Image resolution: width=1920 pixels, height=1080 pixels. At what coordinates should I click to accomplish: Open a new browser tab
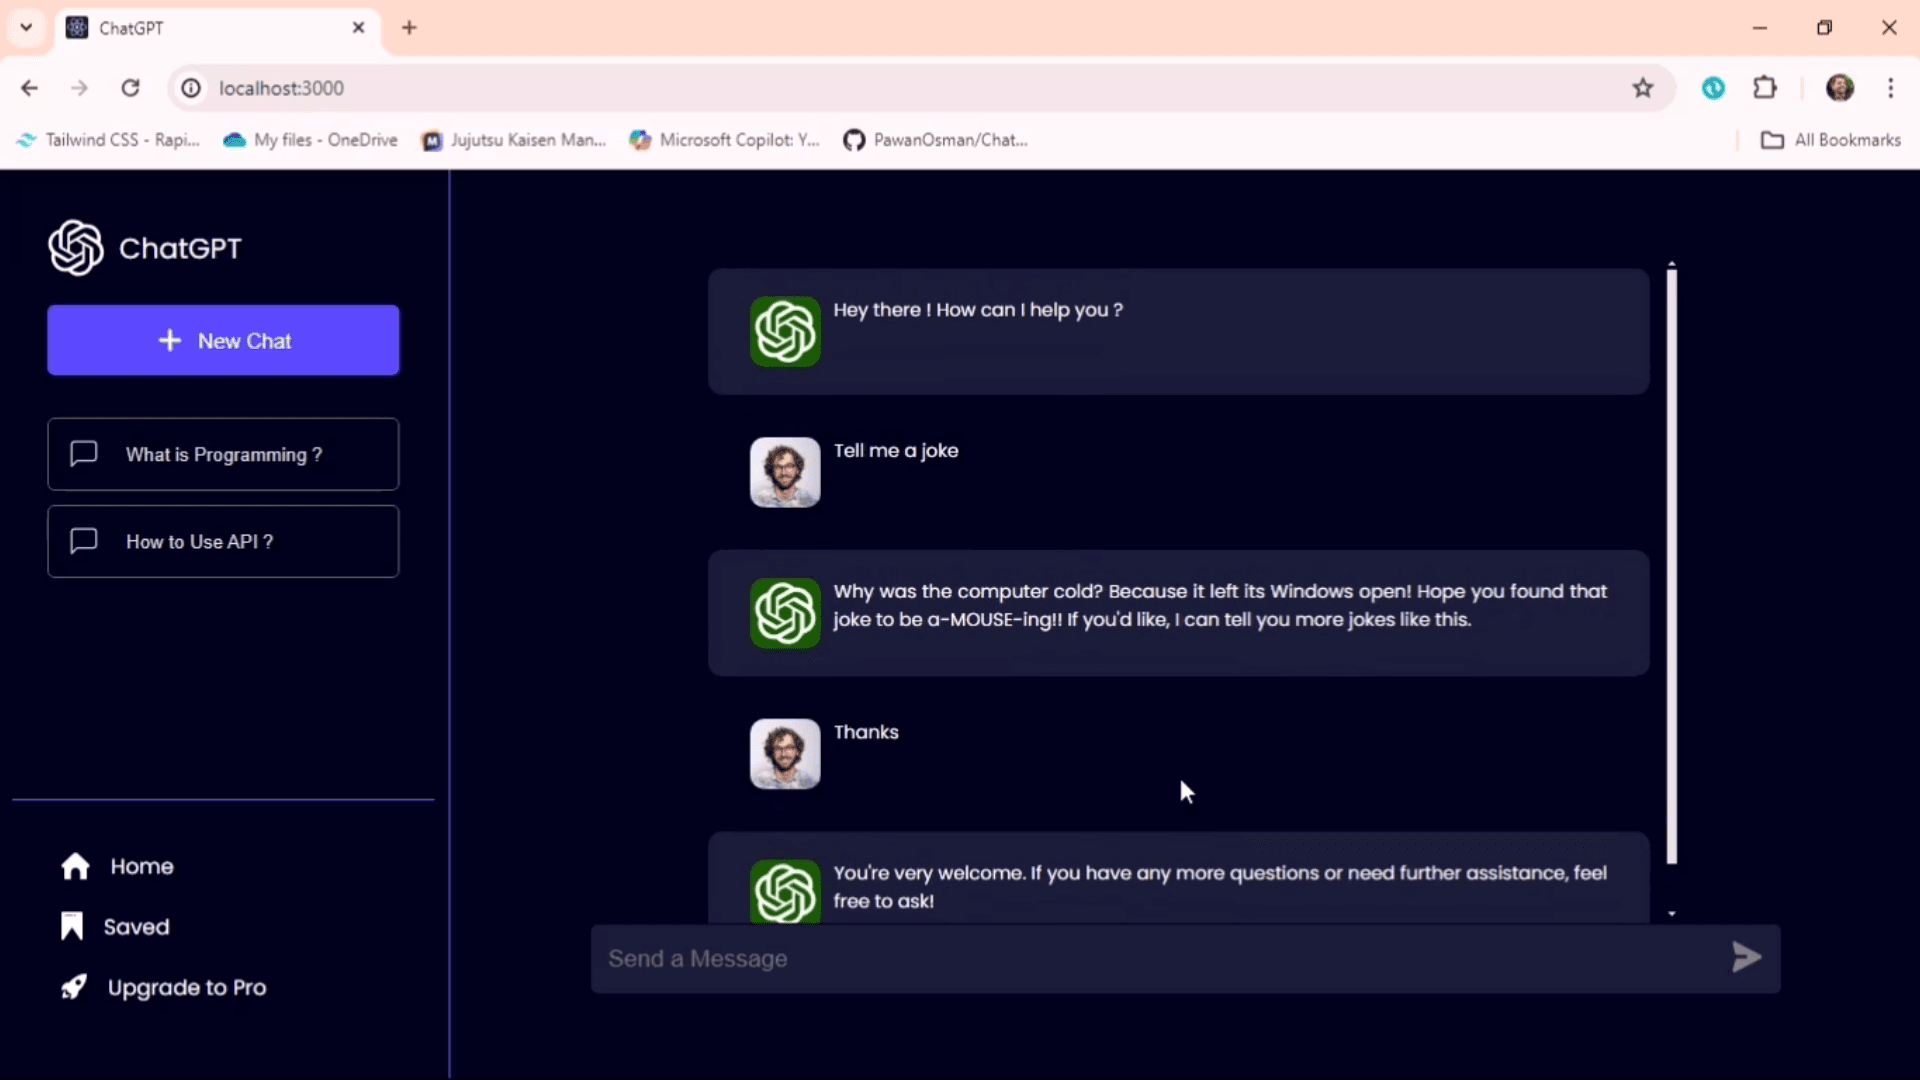(409, 28)
